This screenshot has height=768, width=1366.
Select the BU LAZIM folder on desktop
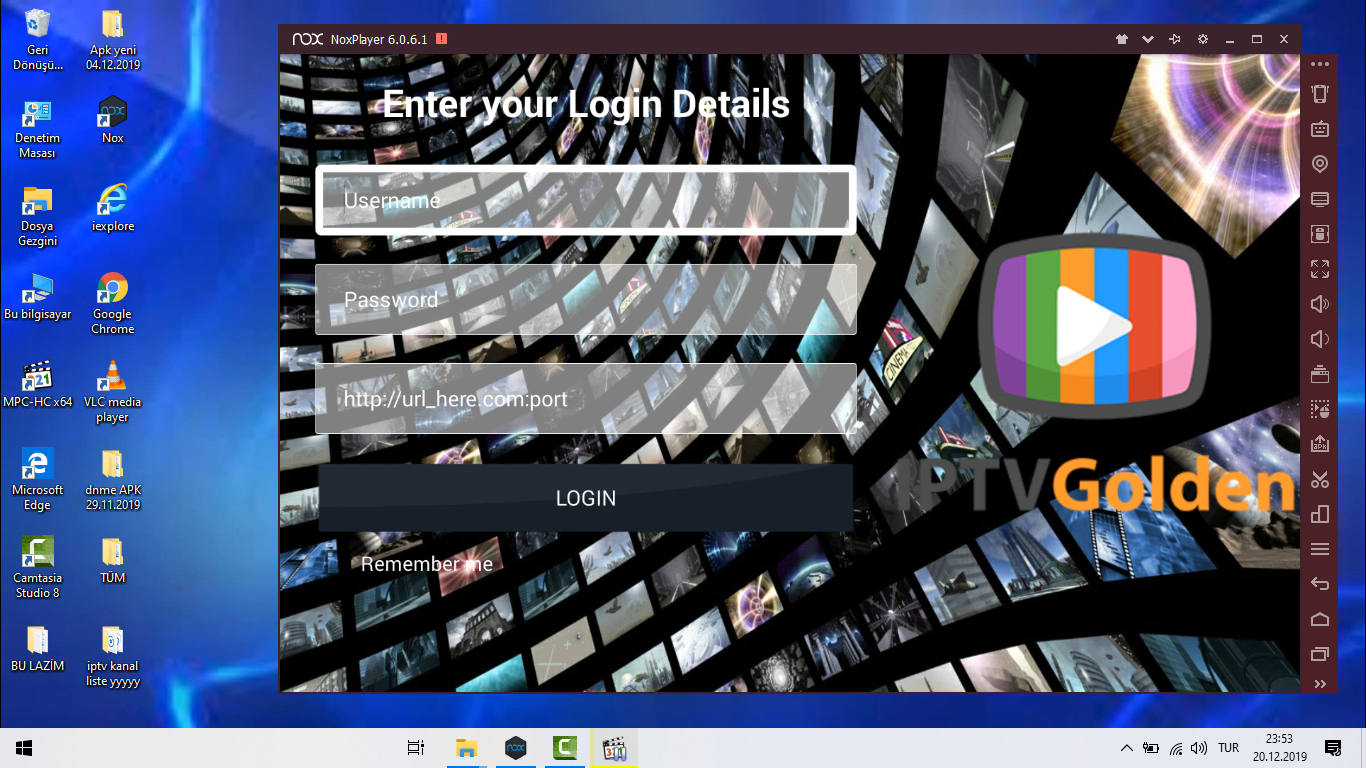click(38, 650)
